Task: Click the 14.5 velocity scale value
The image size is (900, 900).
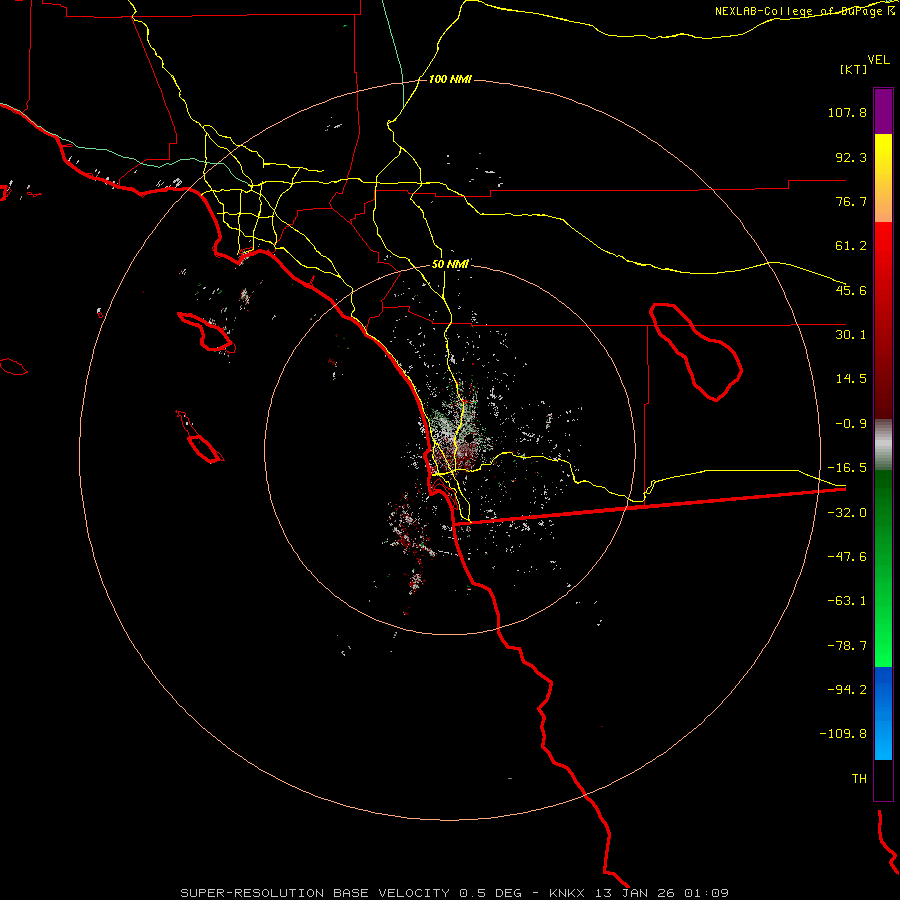Action: click(851, 379)
